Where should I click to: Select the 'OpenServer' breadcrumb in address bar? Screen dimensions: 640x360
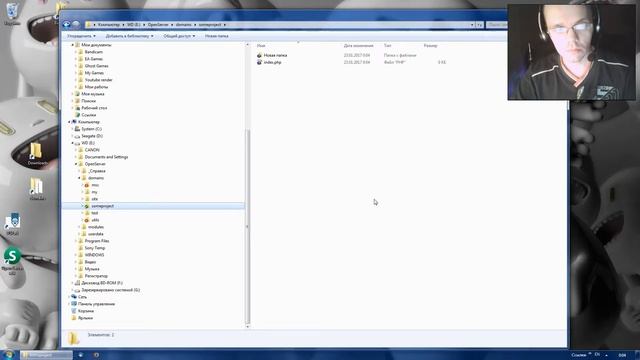coord(158,24)
